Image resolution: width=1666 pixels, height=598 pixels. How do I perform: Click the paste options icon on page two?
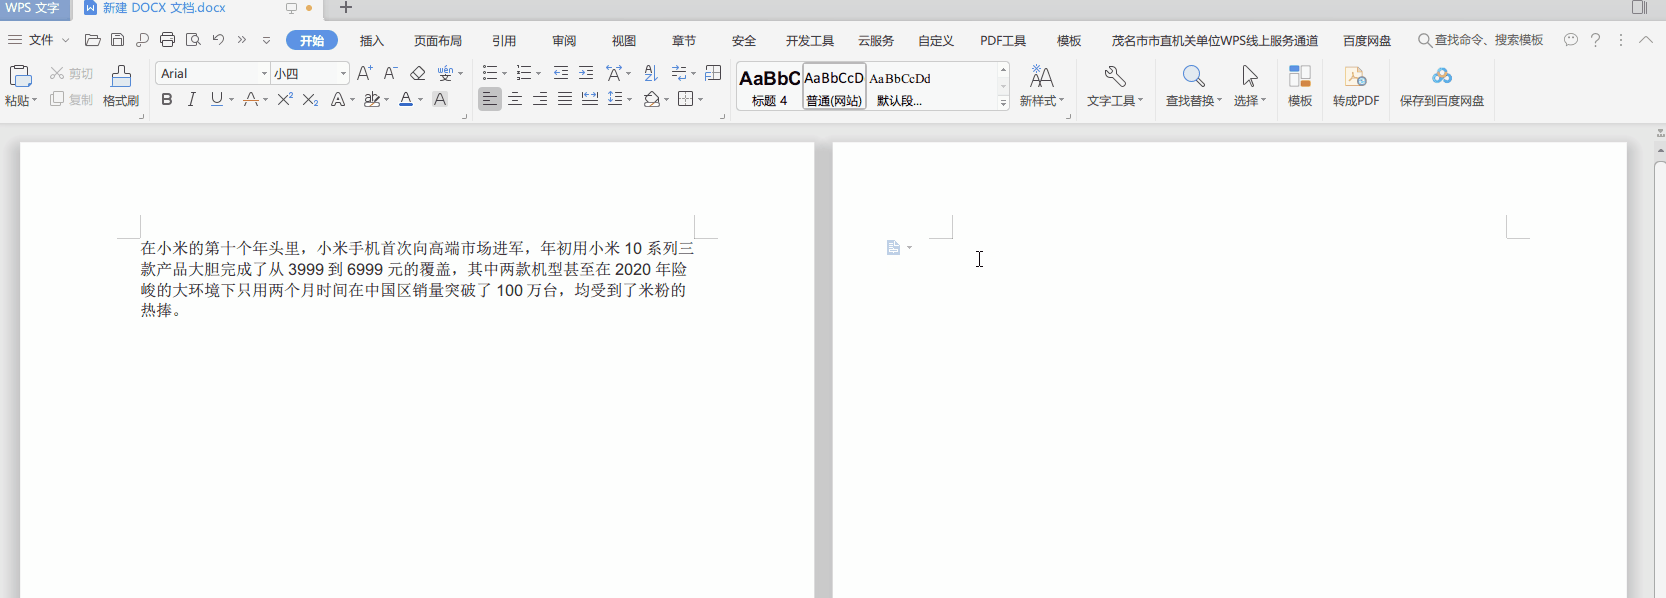(894, 248)
